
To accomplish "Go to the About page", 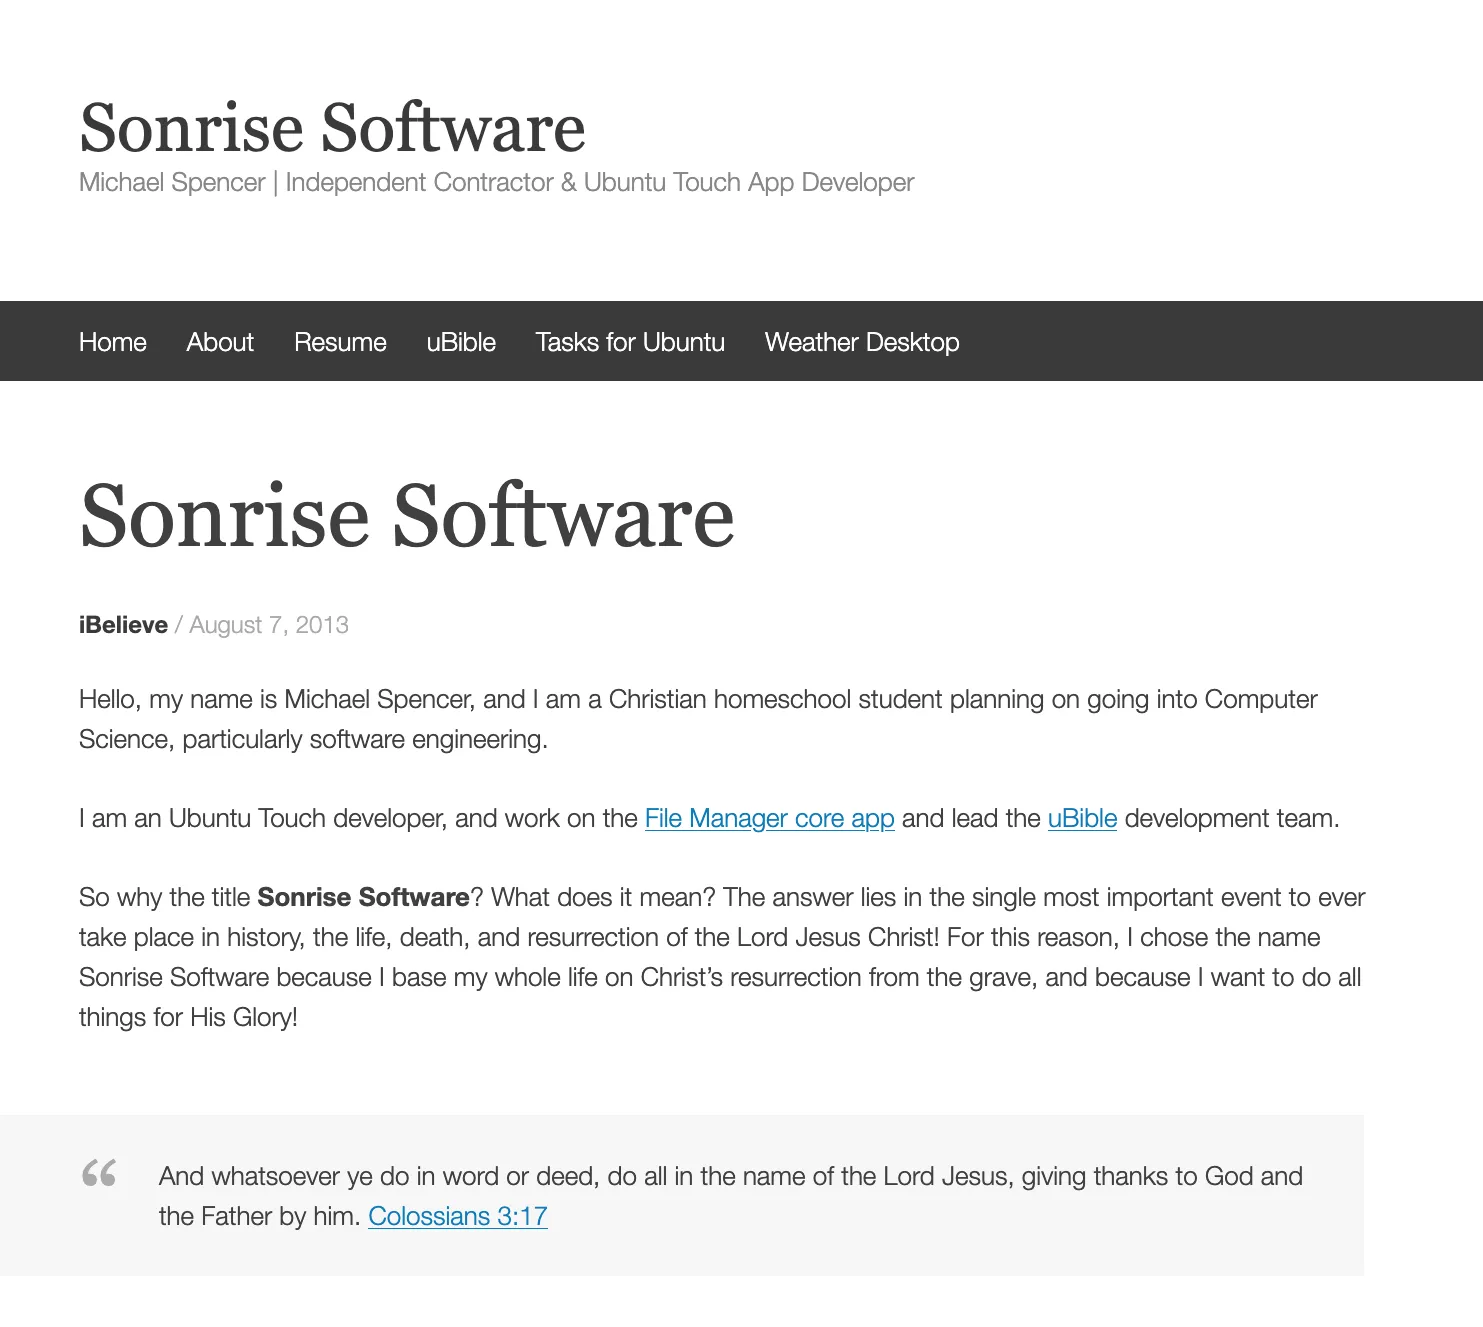I will [220, 342].
